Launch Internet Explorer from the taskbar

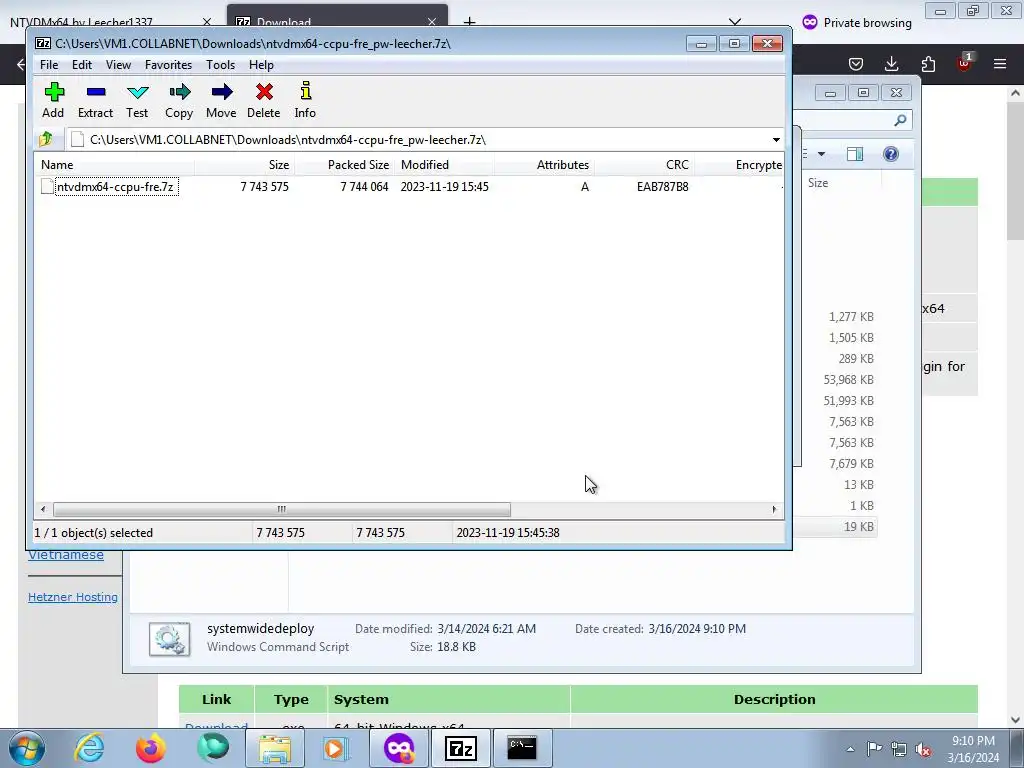[x=89, y=748]
